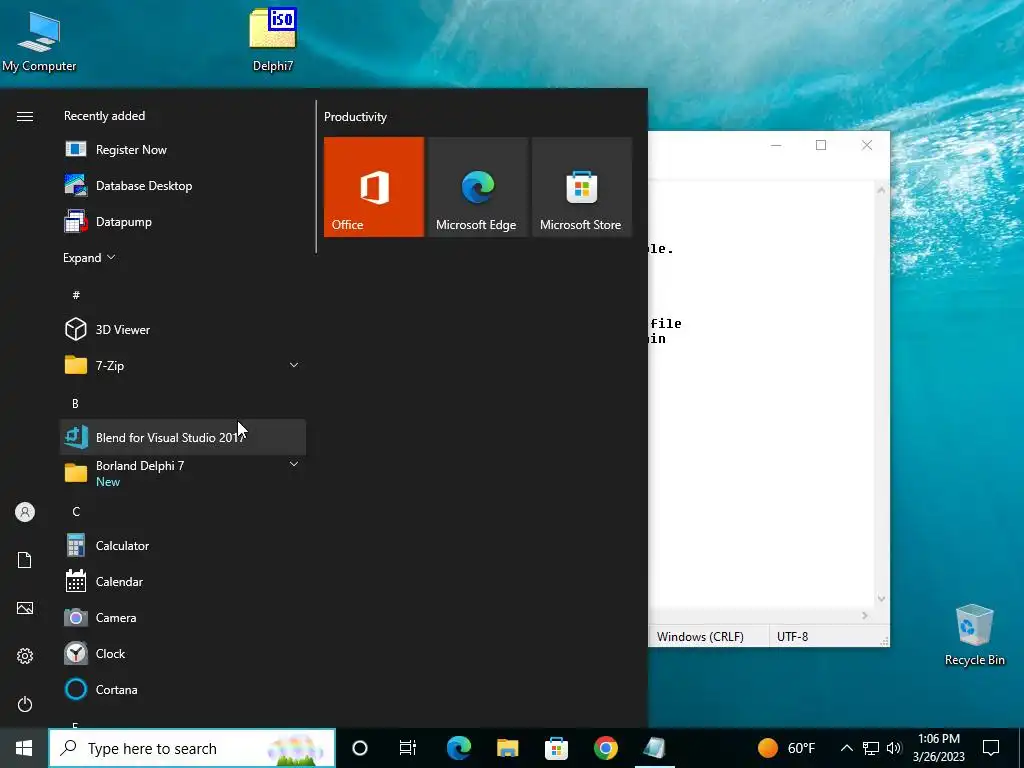Open Task View from the taskbar
This screenshot has width=1024, height=768.
408,748
